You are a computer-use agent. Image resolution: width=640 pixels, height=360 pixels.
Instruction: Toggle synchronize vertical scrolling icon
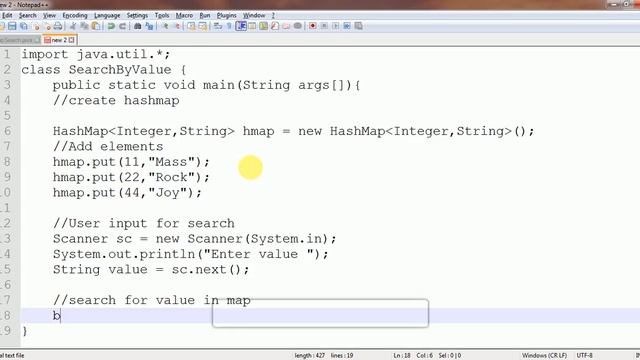coord(191,26)
